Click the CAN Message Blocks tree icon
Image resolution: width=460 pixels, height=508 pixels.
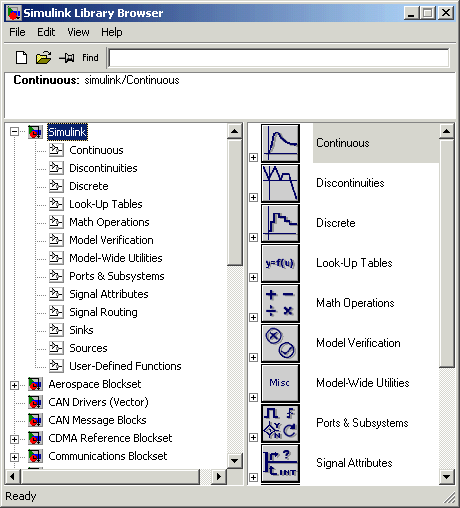tap(35, 420)
